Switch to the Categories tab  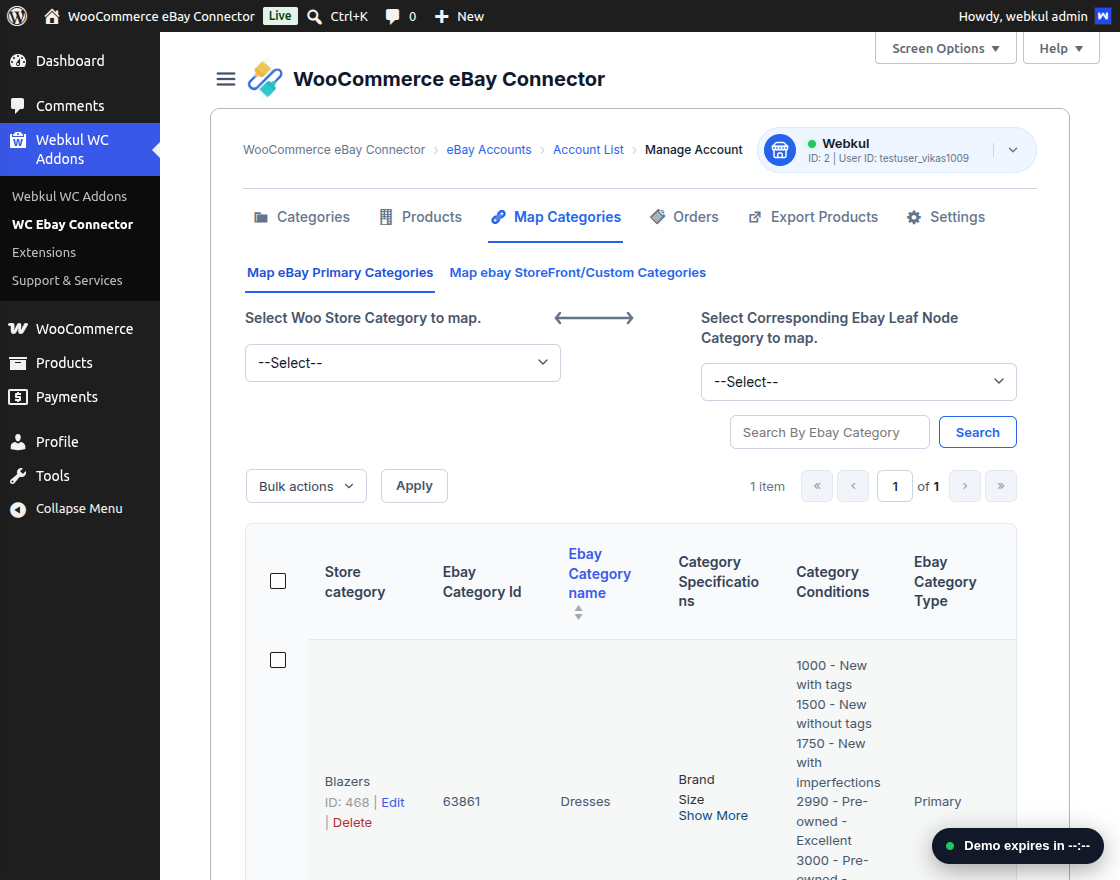coord(301,217)
